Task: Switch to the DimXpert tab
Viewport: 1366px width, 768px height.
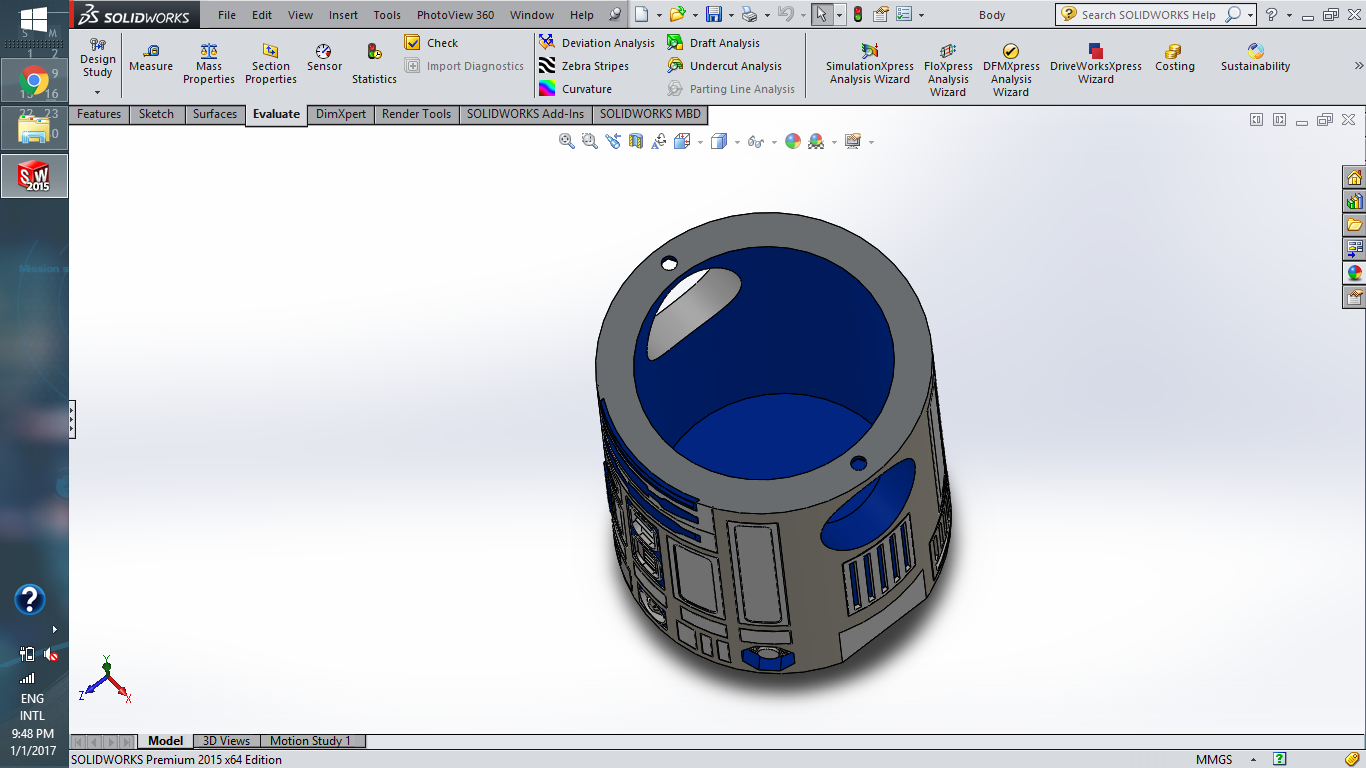Action: [x=340, y=114]
